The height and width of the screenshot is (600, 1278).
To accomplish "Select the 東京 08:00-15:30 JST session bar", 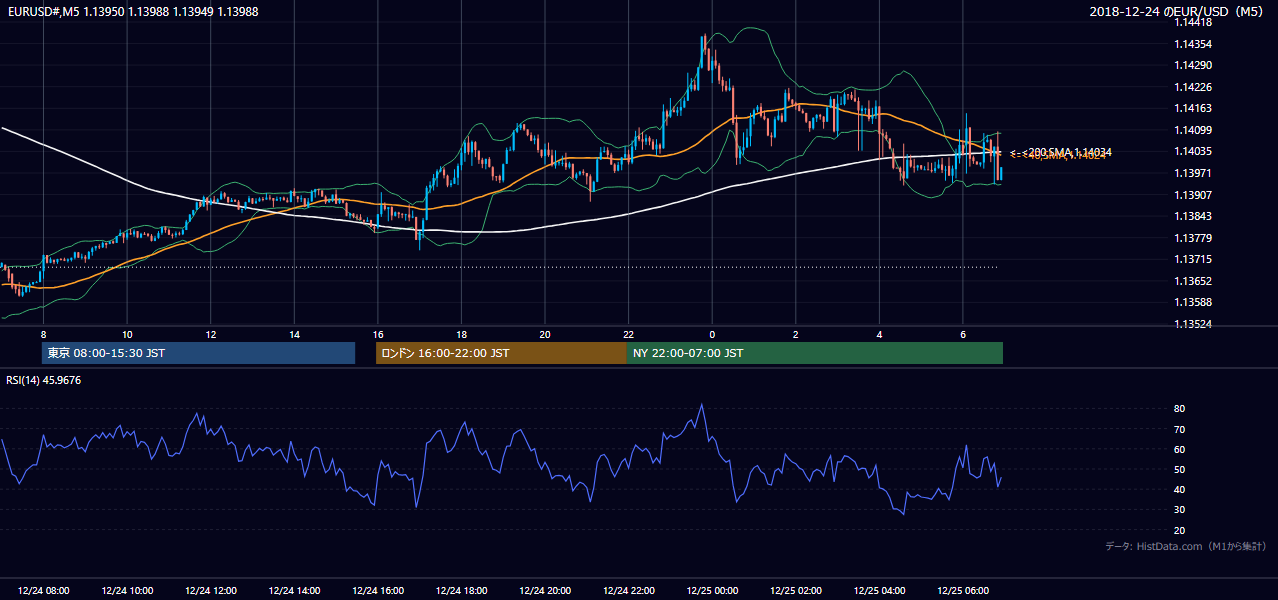I will pos(198,353).
